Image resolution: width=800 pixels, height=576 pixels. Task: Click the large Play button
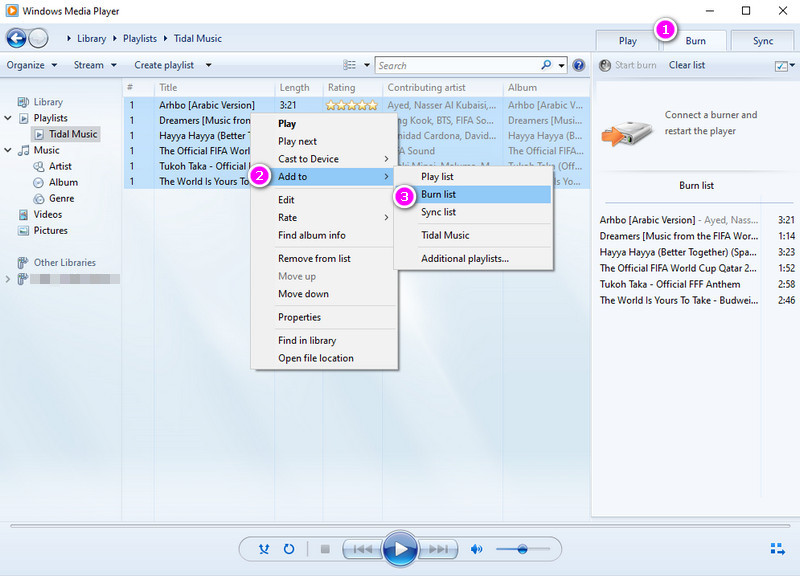(401, 549)
